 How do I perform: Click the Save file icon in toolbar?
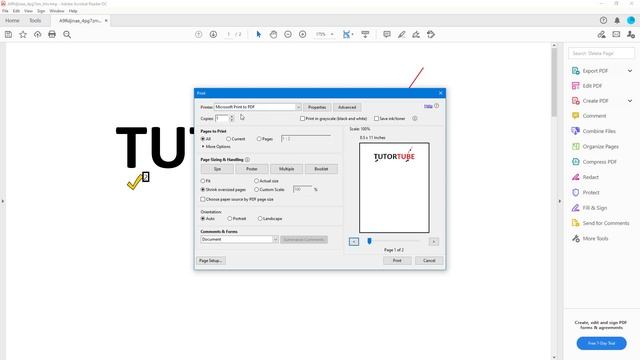click(8, 35)
